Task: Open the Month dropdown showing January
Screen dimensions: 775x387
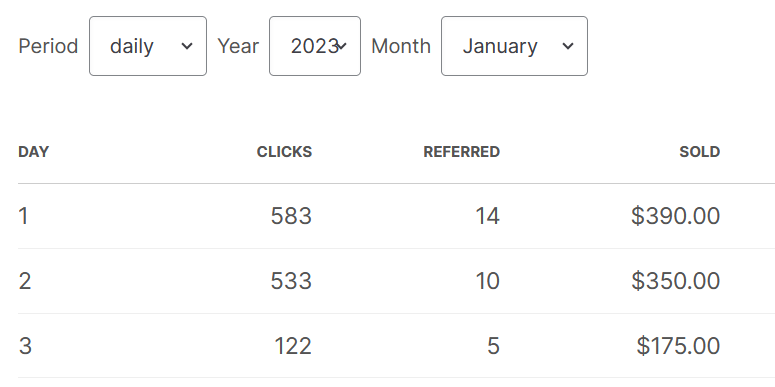Action: pyautogui.click(x=514, y=46)
